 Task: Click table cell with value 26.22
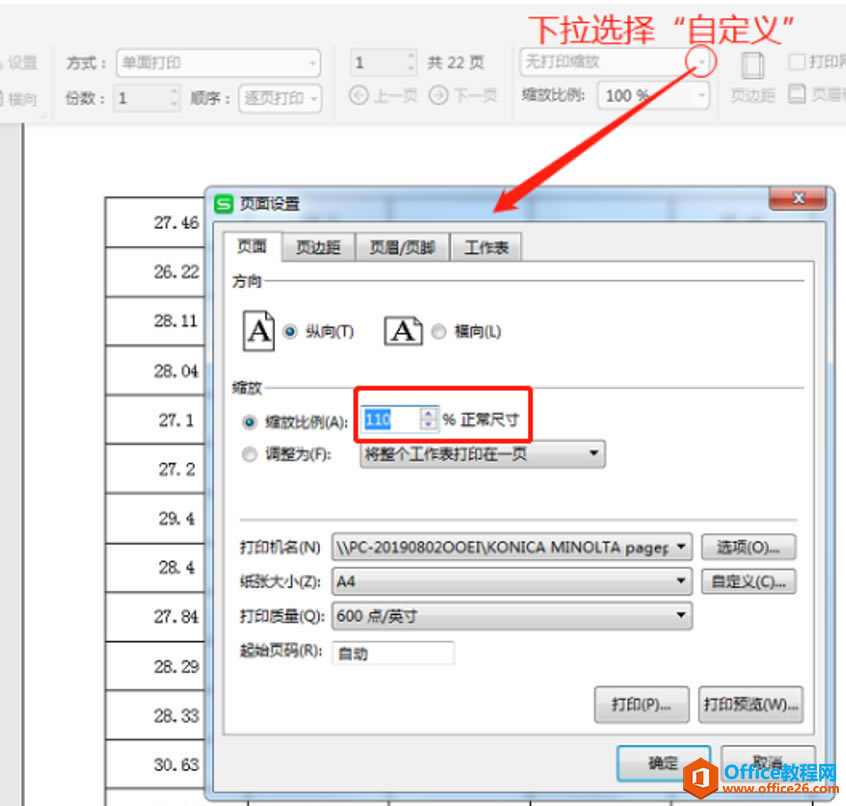tap(155, 272)
